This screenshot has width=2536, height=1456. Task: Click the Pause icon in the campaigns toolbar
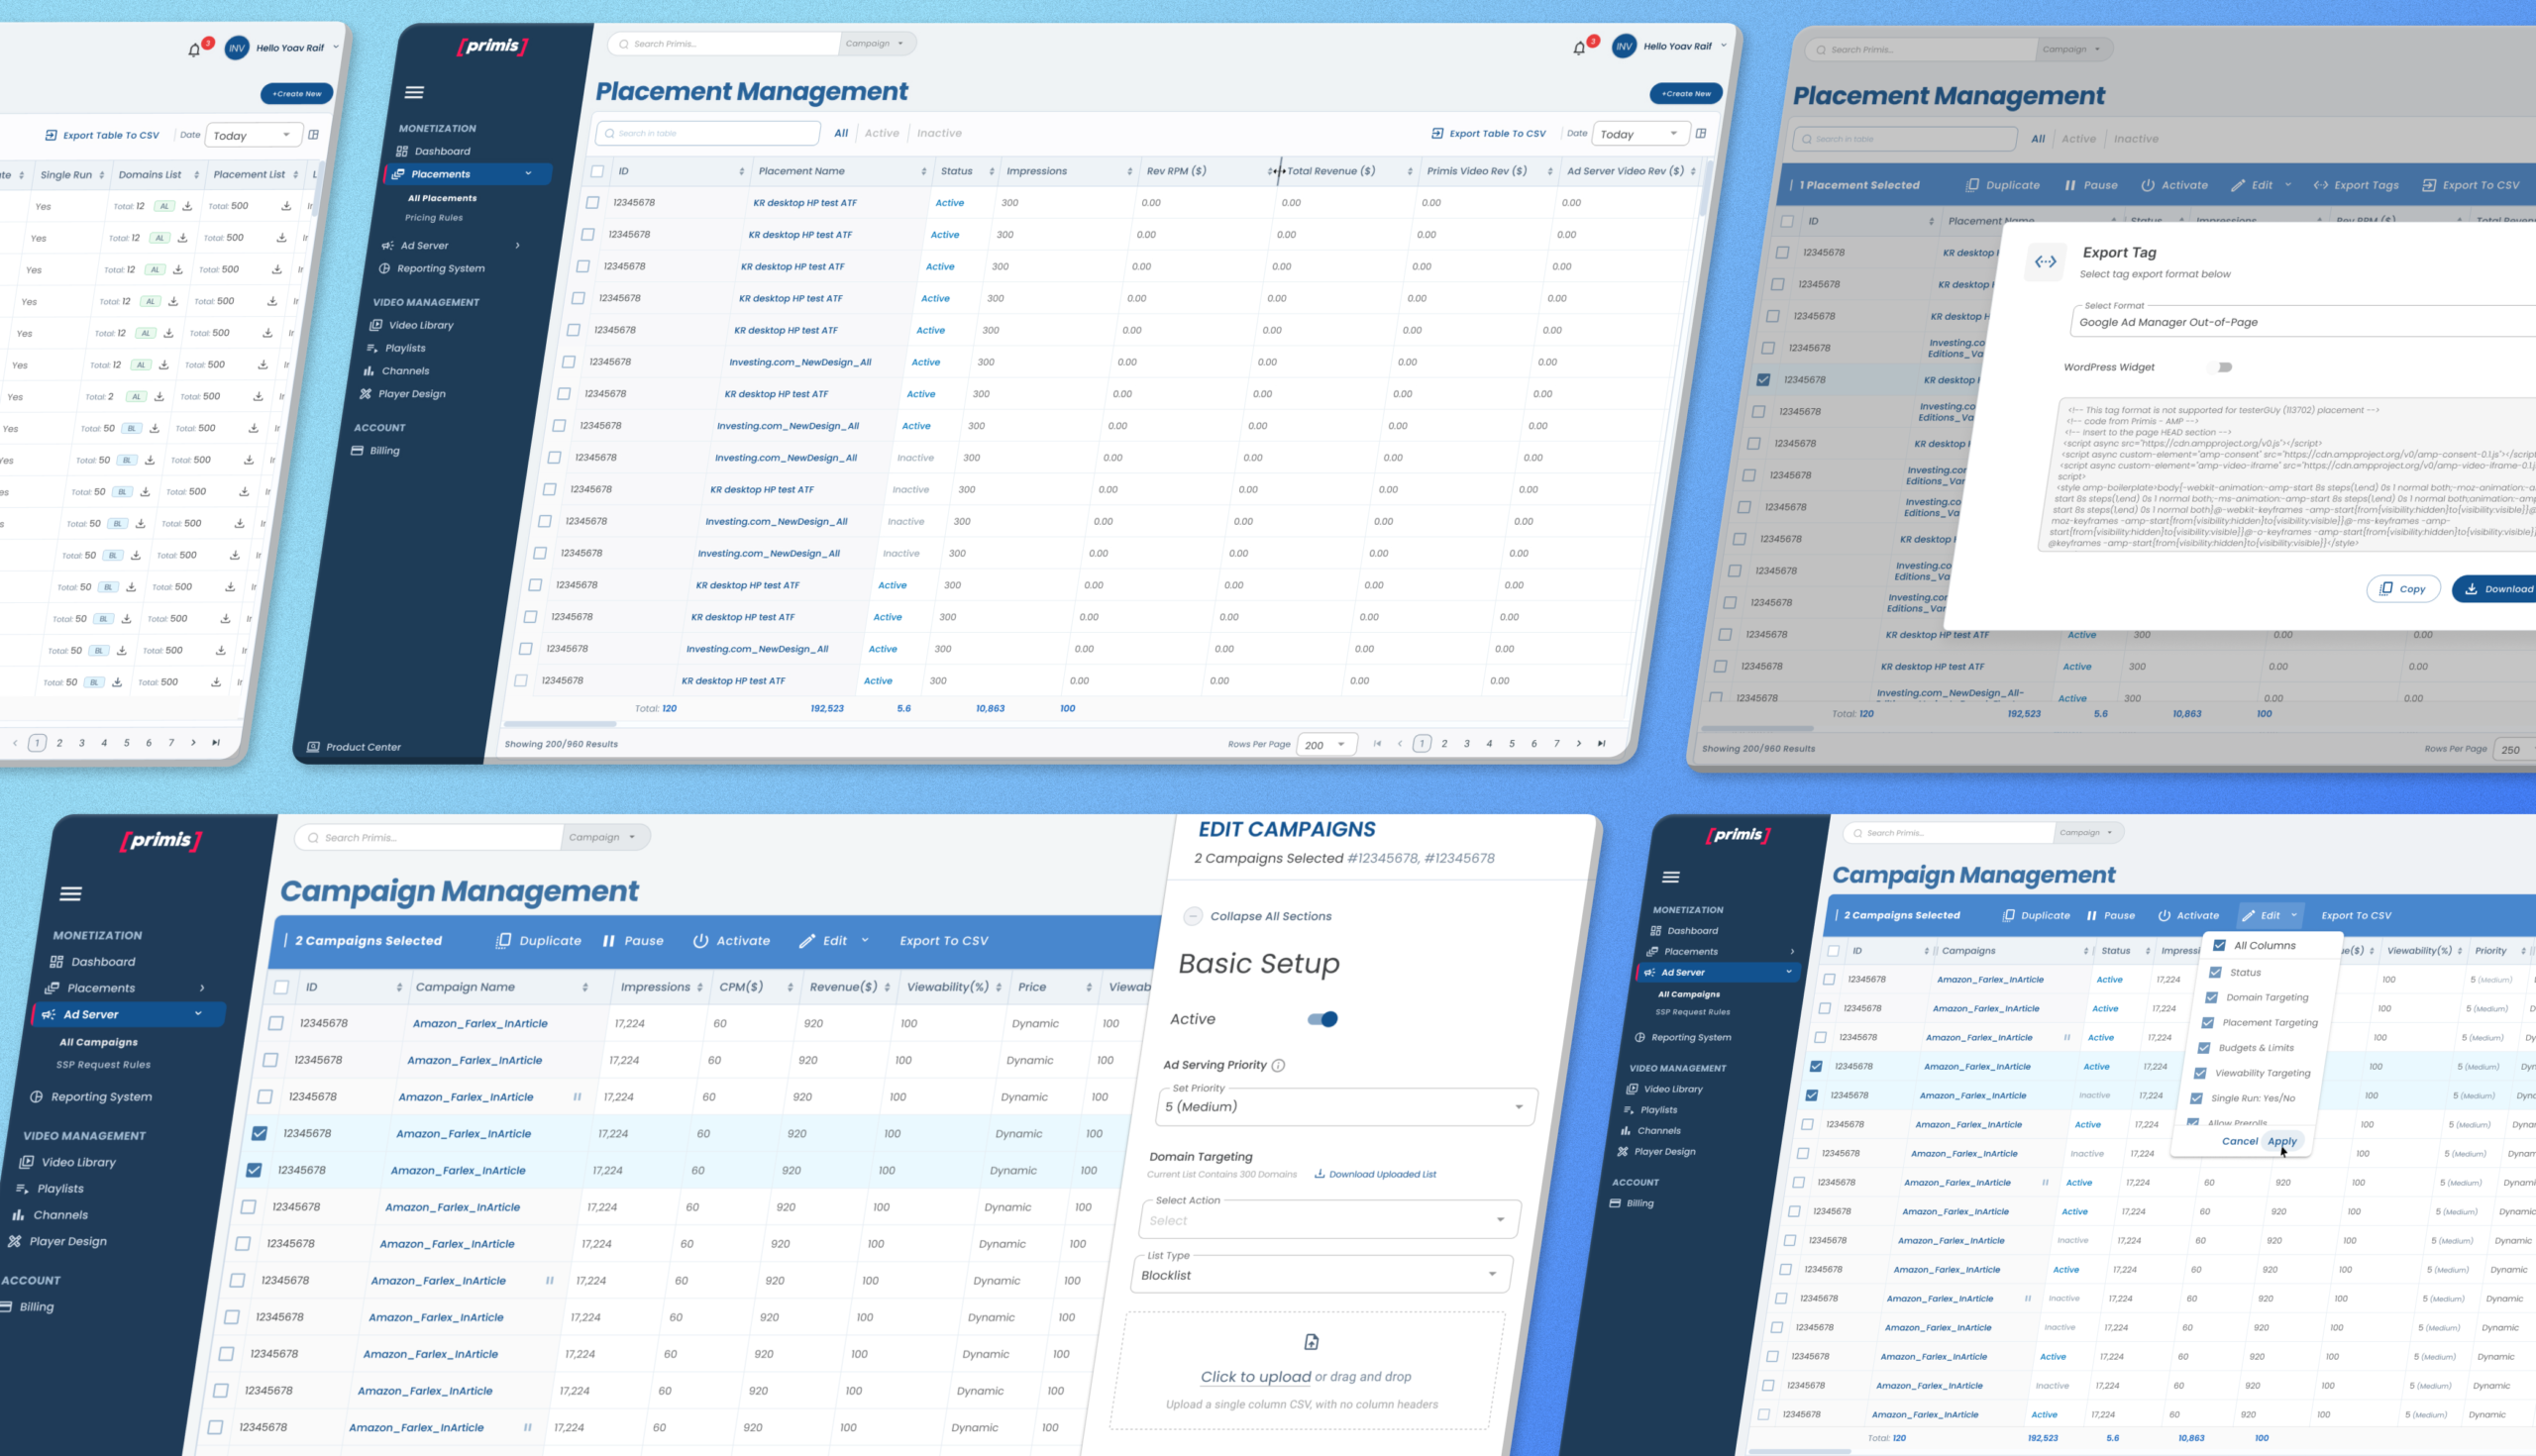(x=609, y=941)
